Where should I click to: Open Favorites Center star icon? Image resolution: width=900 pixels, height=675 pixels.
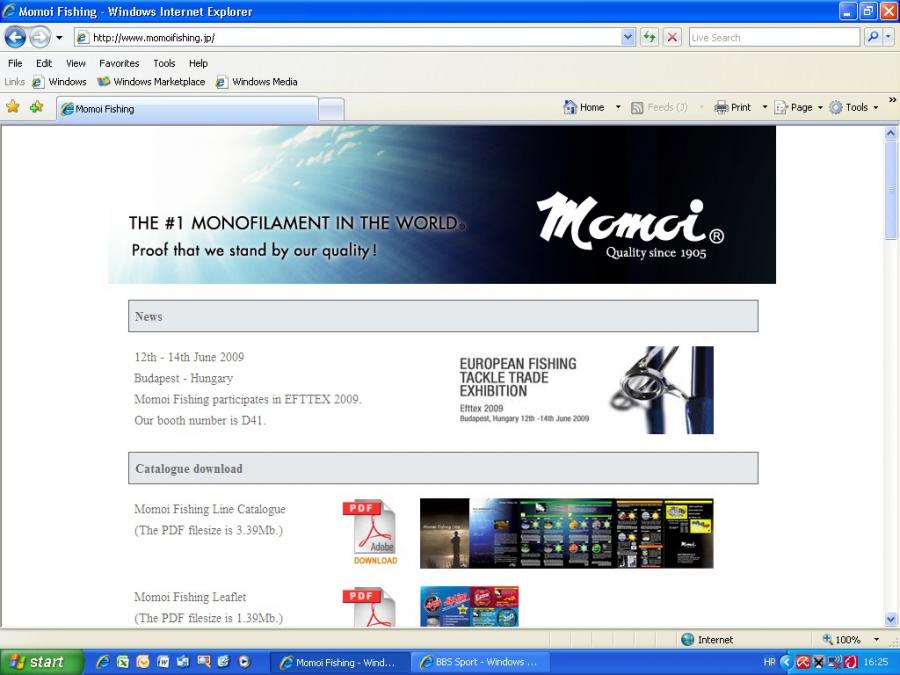(x=13, y=107)
